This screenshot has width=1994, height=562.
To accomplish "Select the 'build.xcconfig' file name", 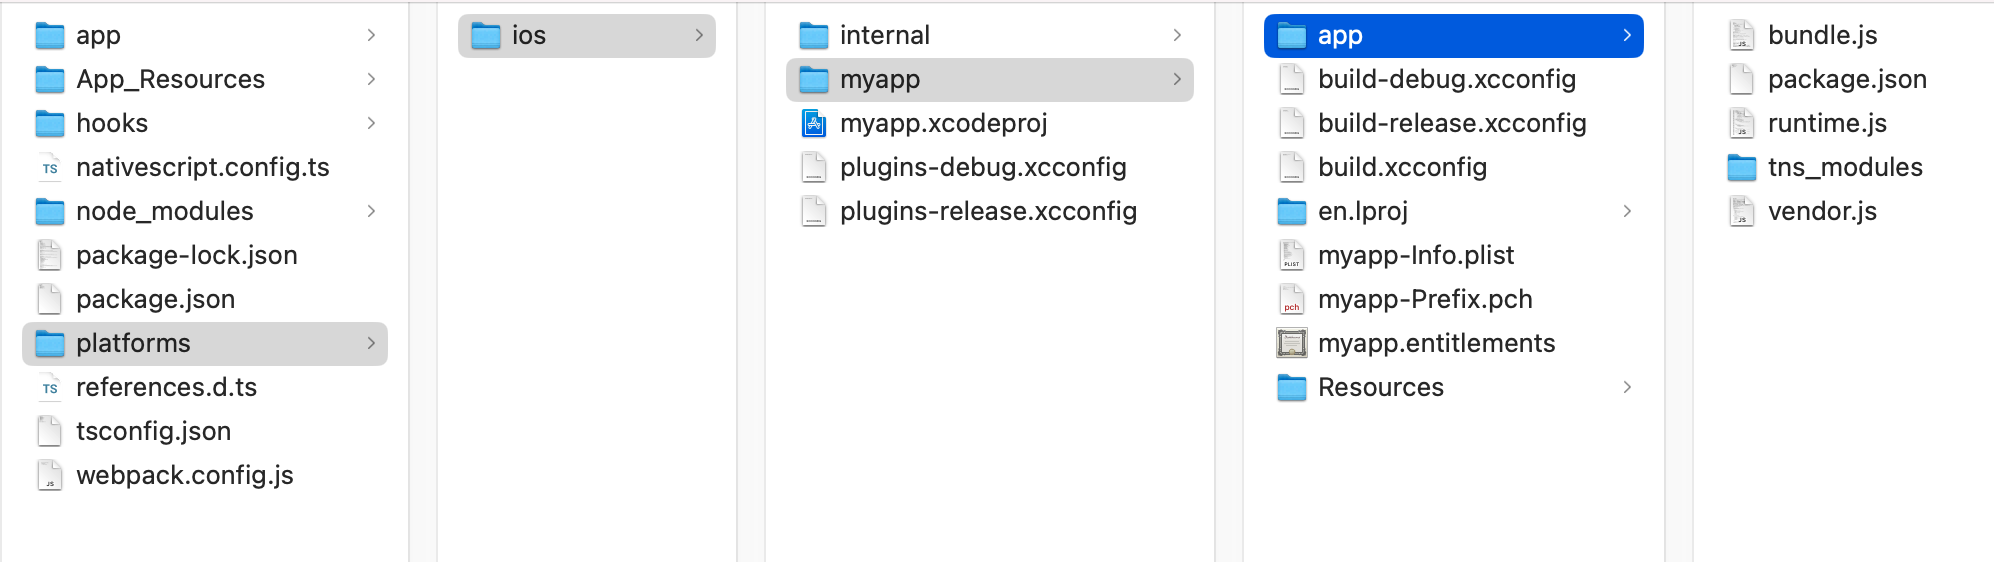I will (x=1402, y=167).
